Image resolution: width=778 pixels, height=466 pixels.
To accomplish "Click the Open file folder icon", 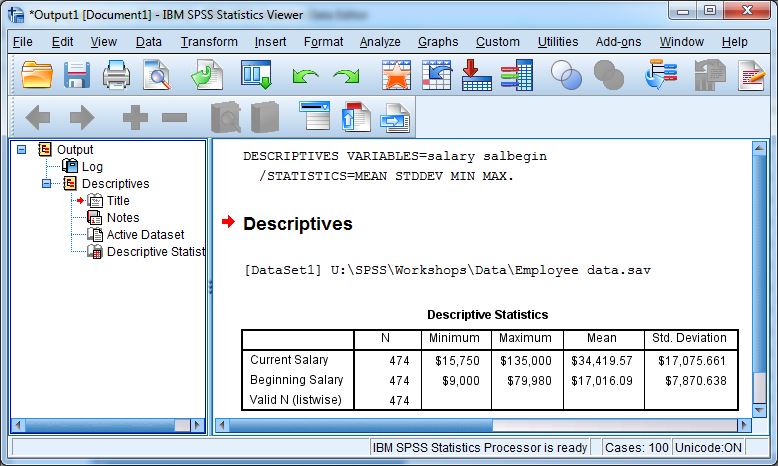I will (x=37, y=75).
